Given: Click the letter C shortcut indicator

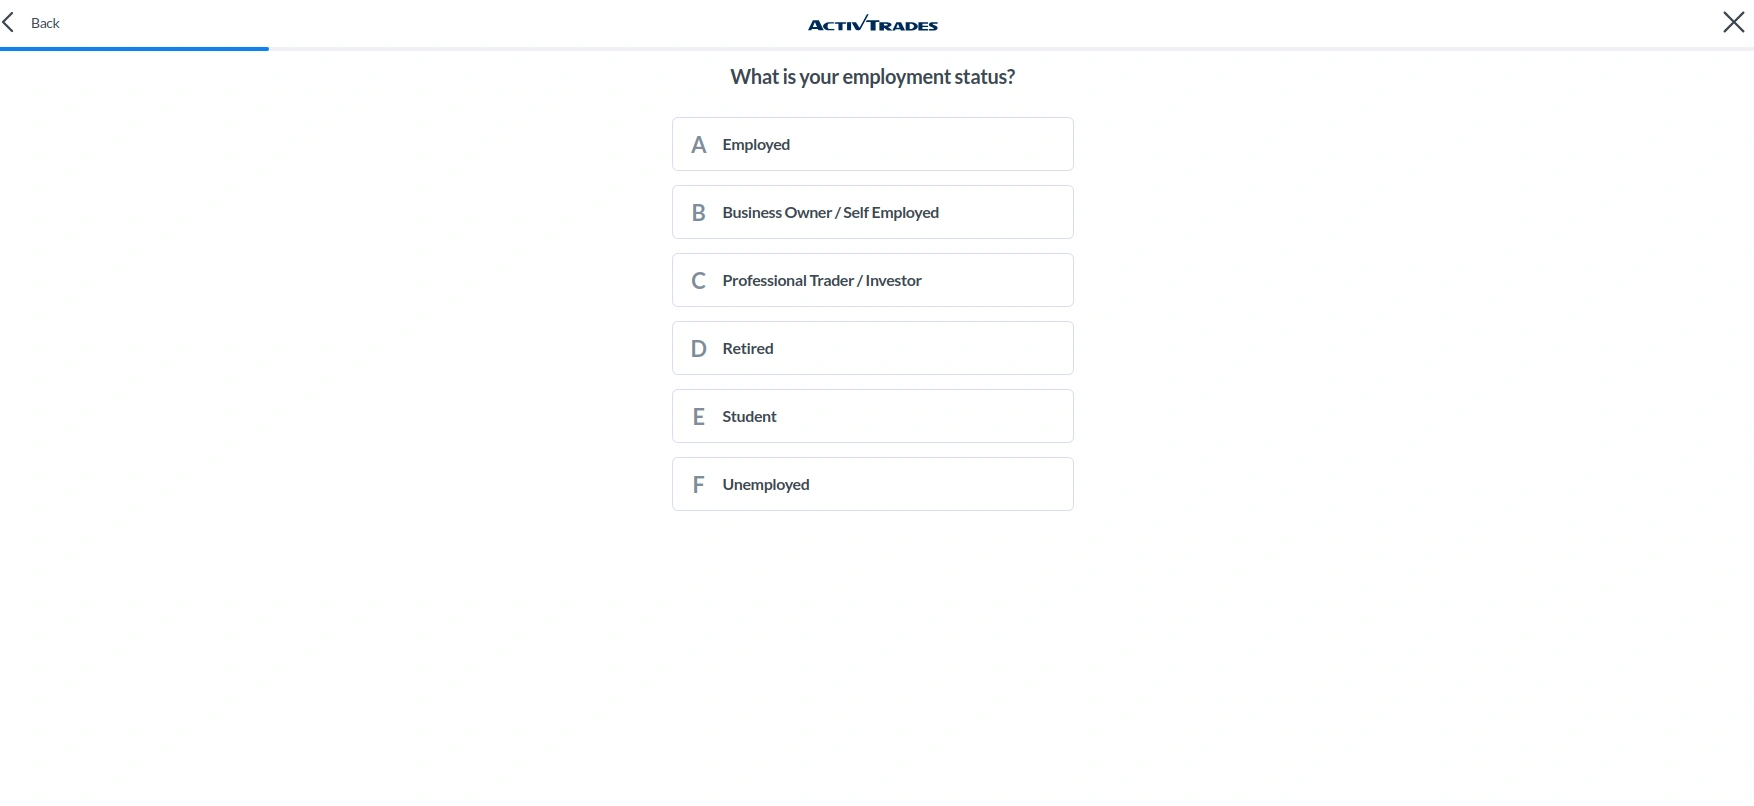Looking at the screenshot, I should click(699, 280).
